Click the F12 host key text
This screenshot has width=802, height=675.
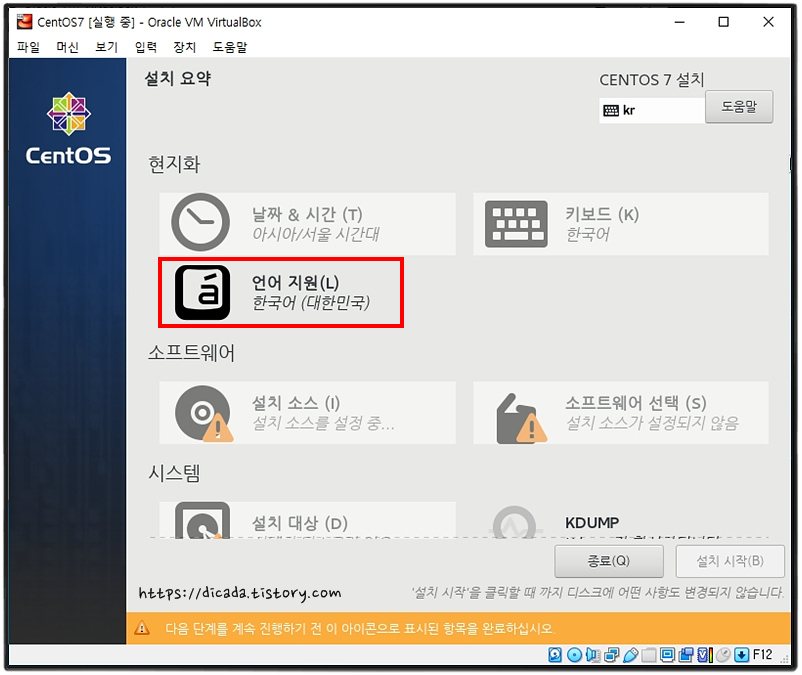pos(763,655)
